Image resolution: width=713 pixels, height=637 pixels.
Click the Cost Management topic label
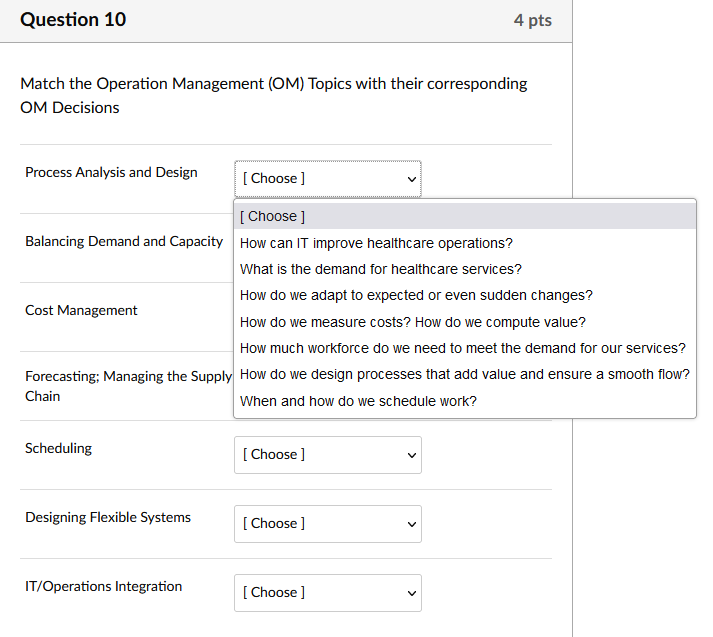81,310
